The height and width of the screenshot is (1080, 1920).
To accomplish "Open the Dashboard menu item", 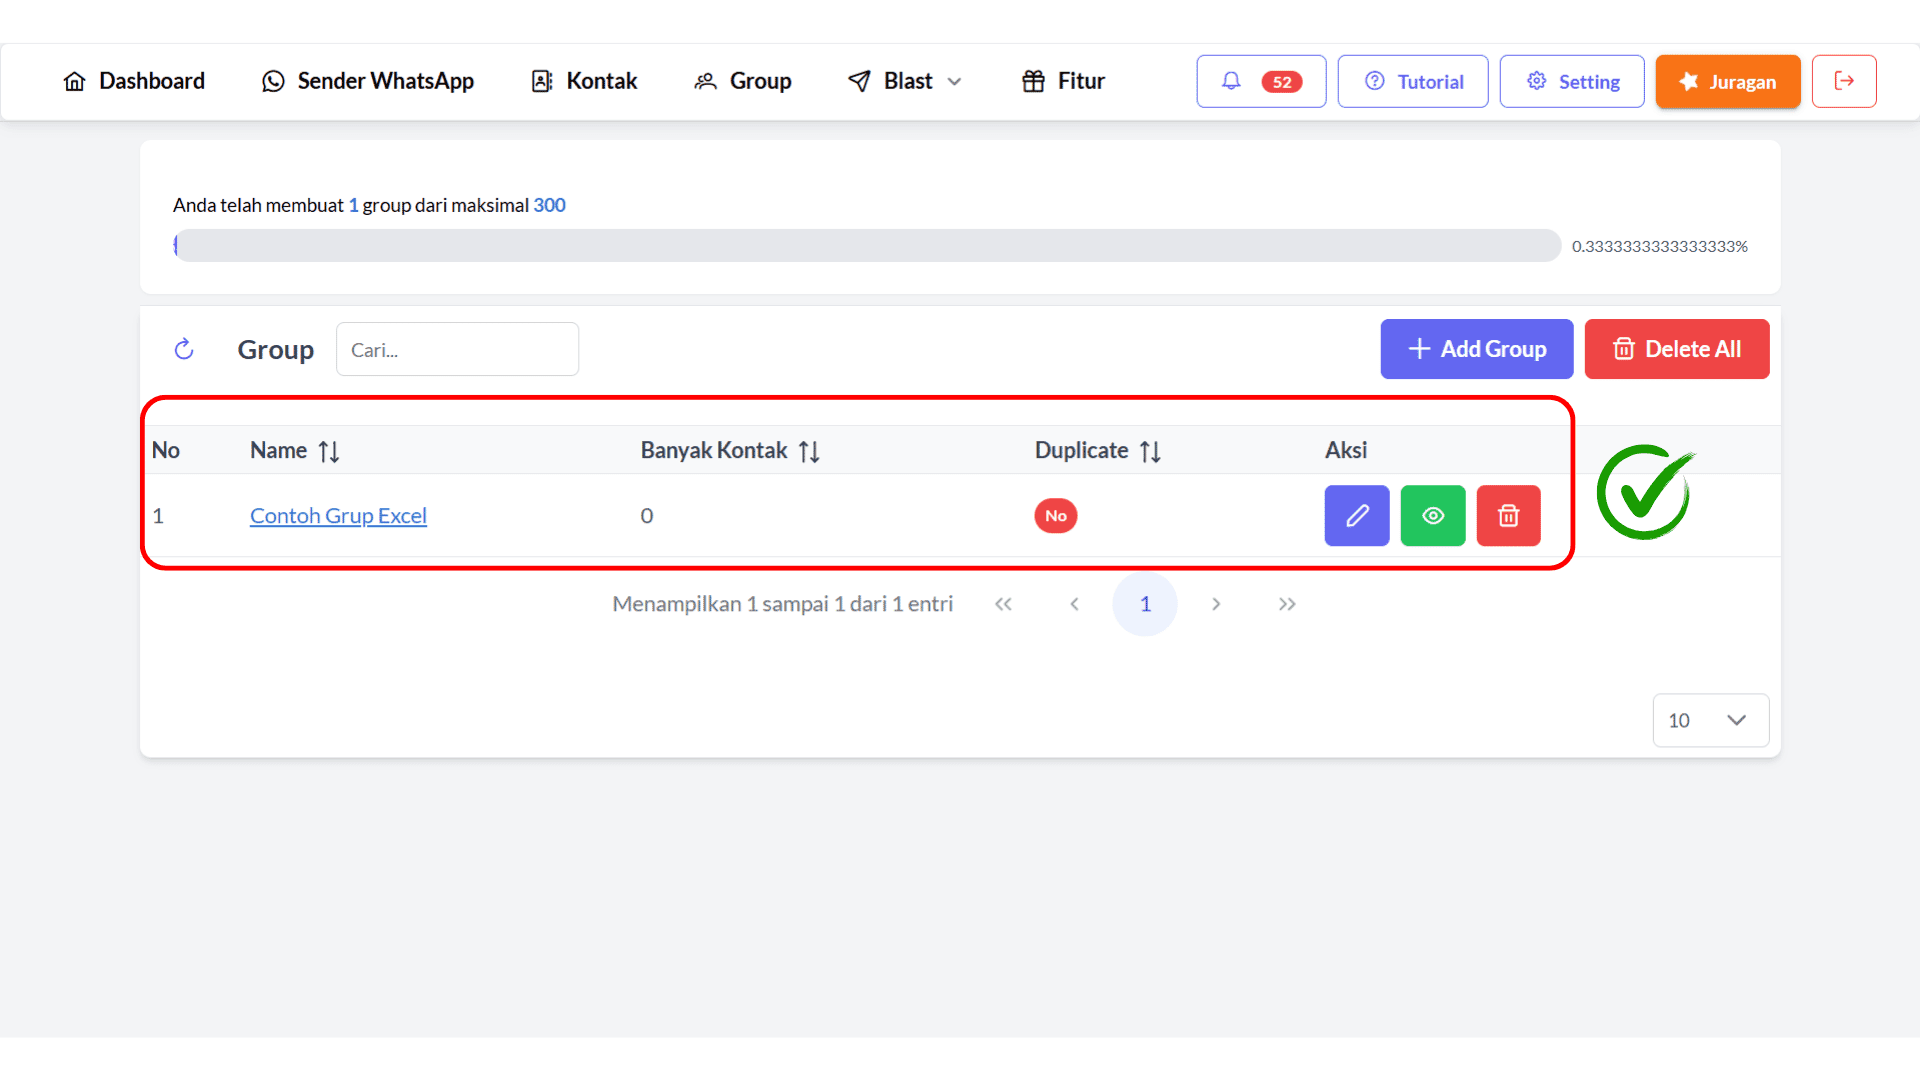I will click(x=134, y=81).
